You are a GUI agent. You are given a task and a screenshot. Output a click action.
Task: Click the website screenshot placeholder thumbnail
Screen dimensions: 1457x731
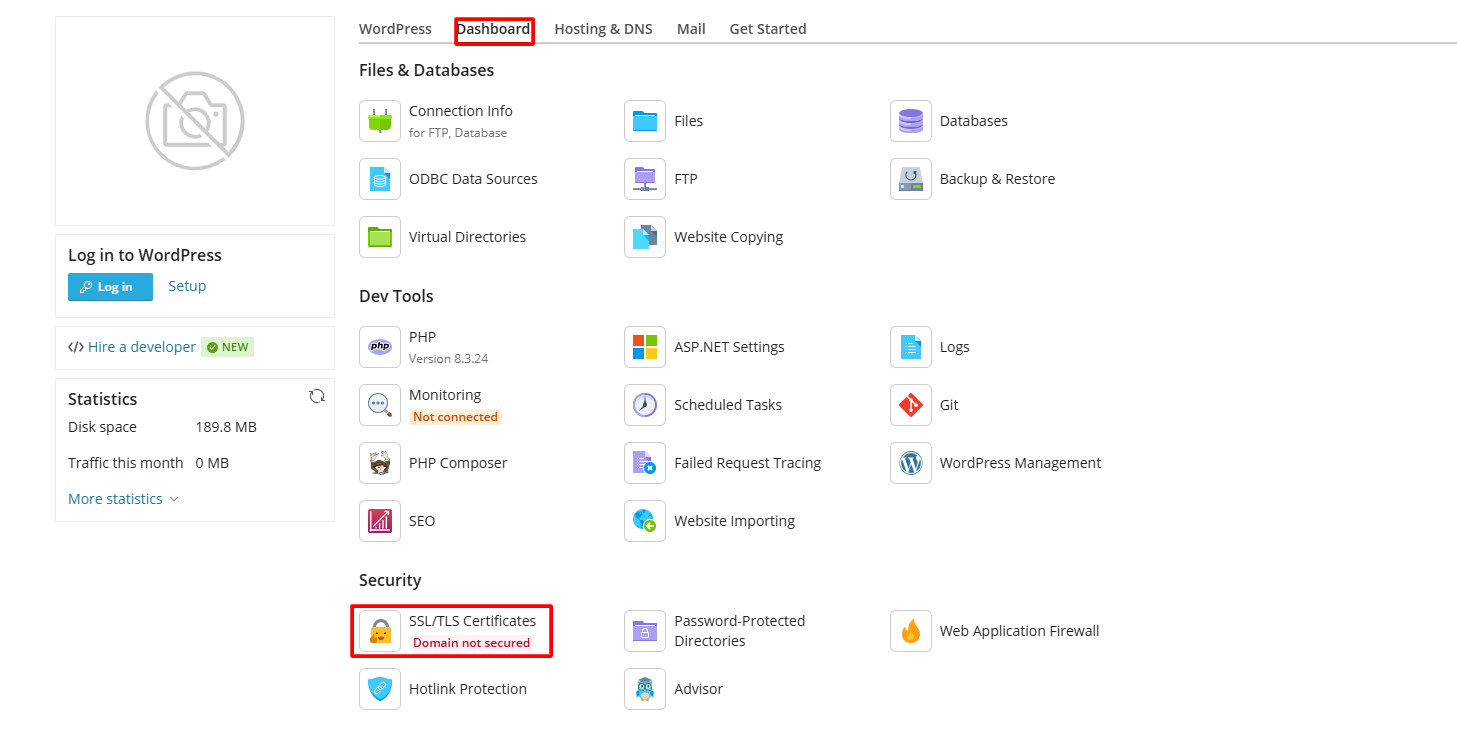point(195,121)
